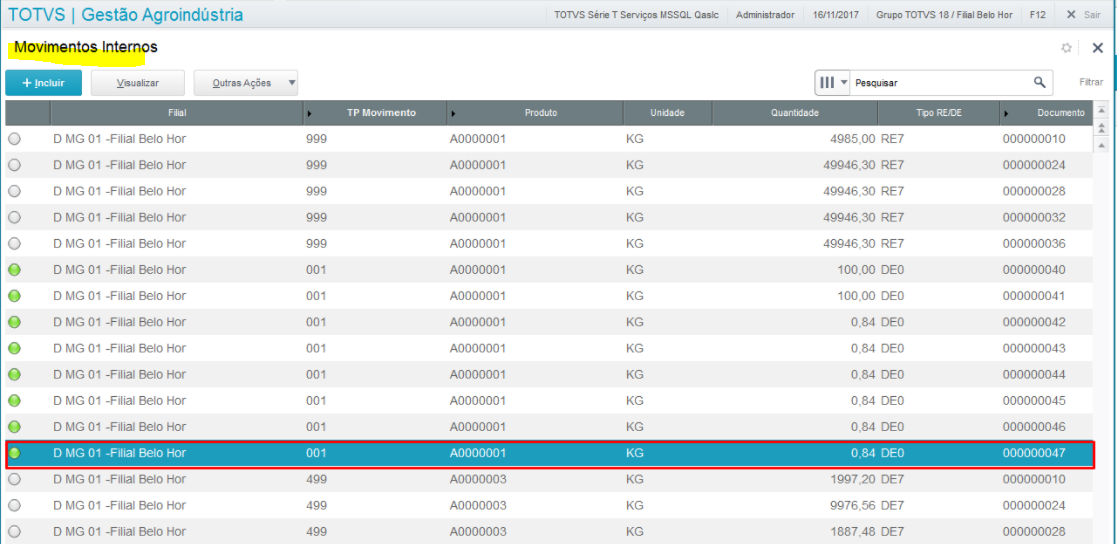This screenshot has width=1117, height=544.
Task: Click the Movimentos Internos title
Action: pyautogui.click(x=85, y=47)
